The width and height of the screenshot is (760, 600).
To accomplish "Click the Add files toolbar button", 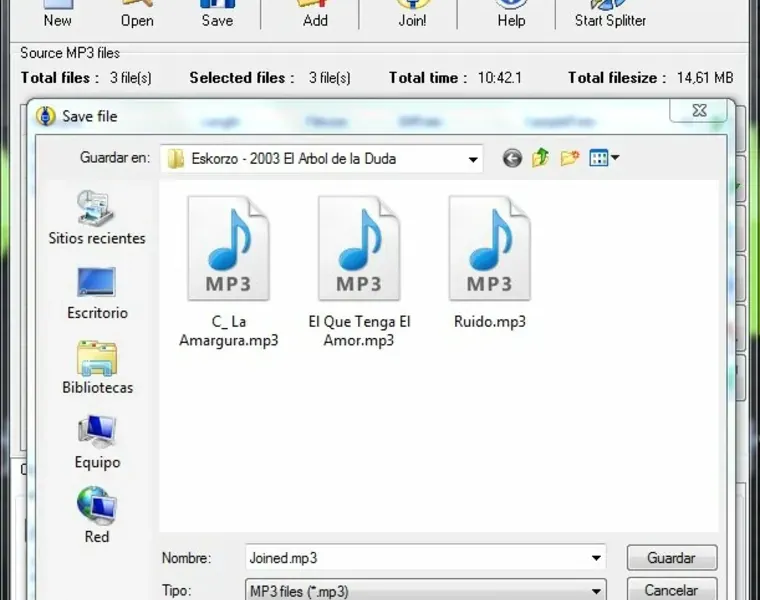I will point(316,14).
